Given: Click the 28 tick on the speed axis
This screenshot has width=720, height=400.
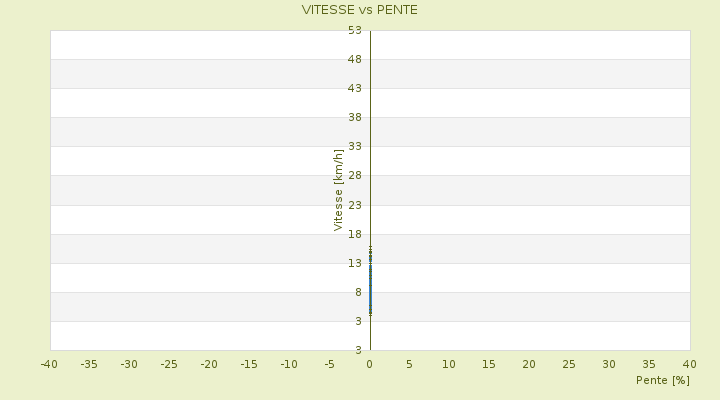Looking at the screenshot, I should 355,176.
